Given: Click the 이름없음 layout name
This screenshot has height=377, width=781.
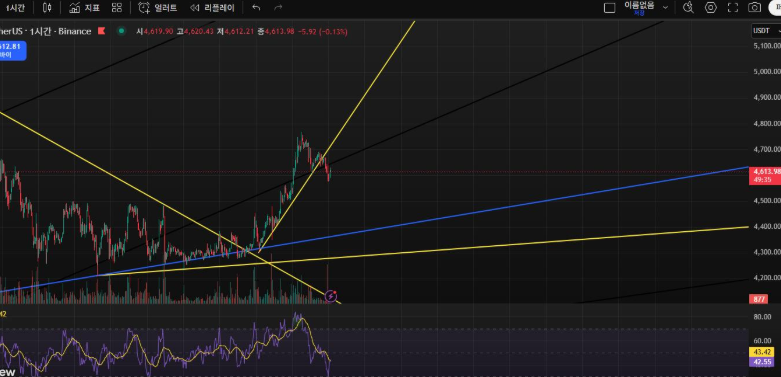Looking at the screenshot, I should coord(639,5).
